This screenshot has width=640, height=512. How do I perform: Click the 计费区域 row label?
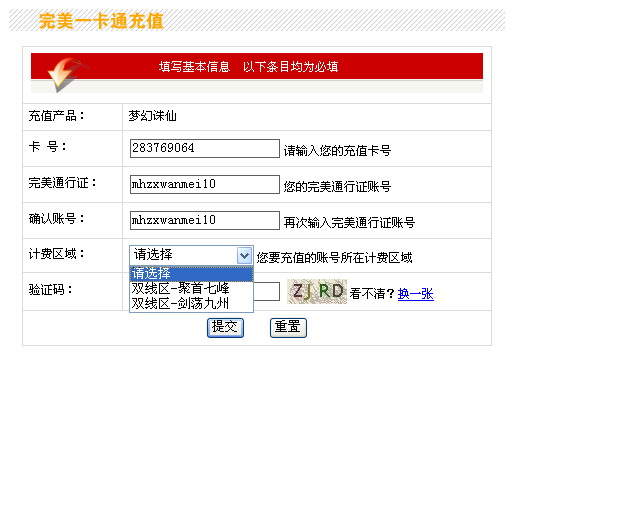(57, 254)
